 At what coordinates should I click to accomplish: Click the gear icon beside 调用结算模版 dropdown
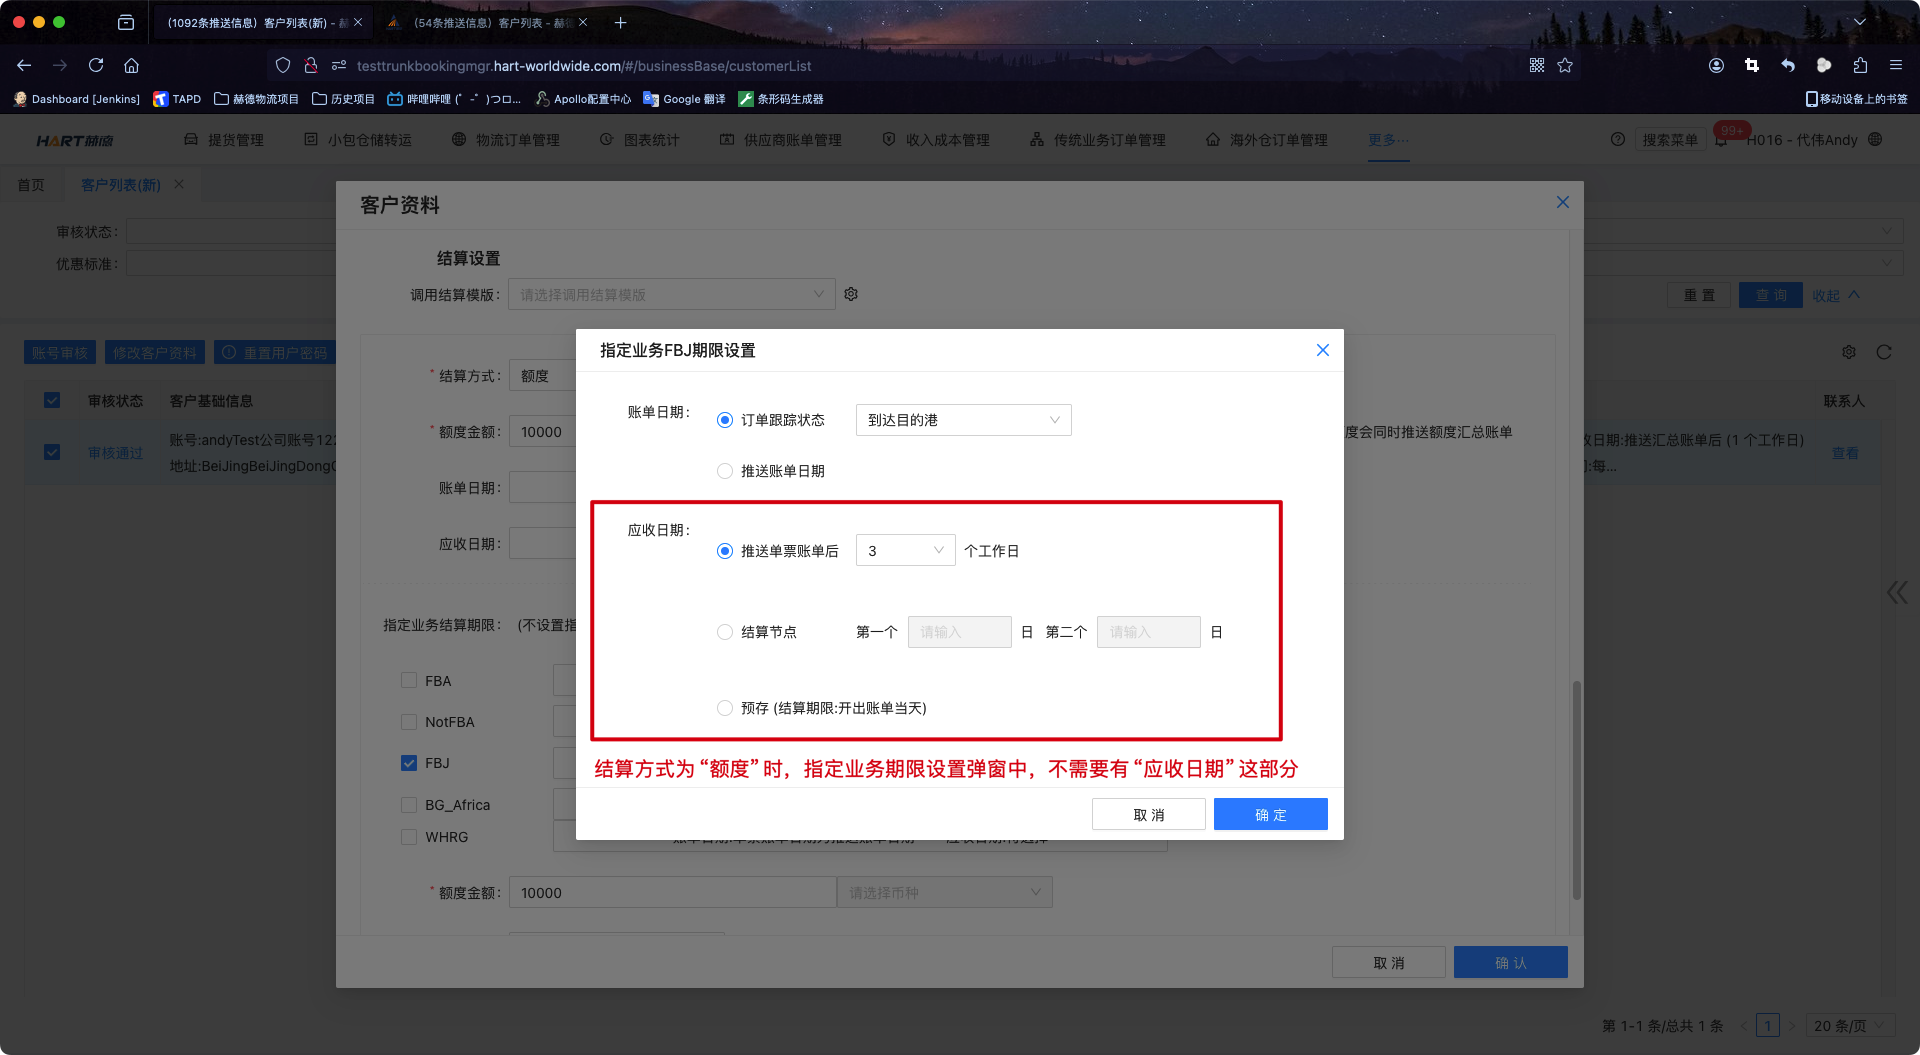point(851,293)
